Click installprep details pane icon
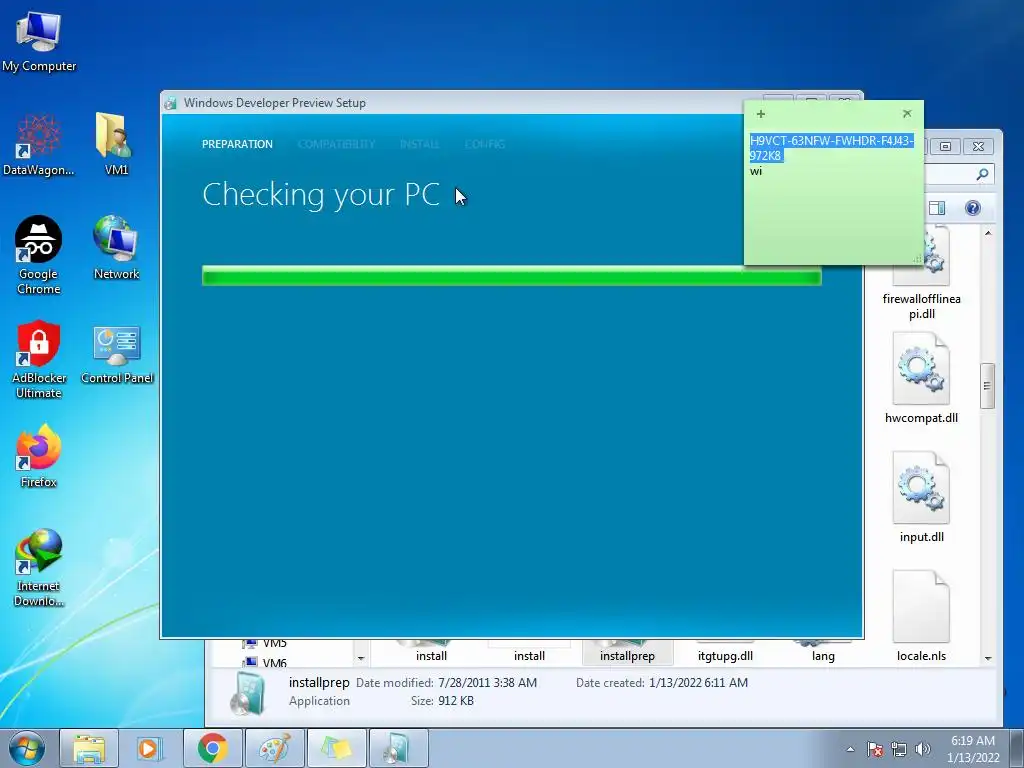 click(248, 694)
